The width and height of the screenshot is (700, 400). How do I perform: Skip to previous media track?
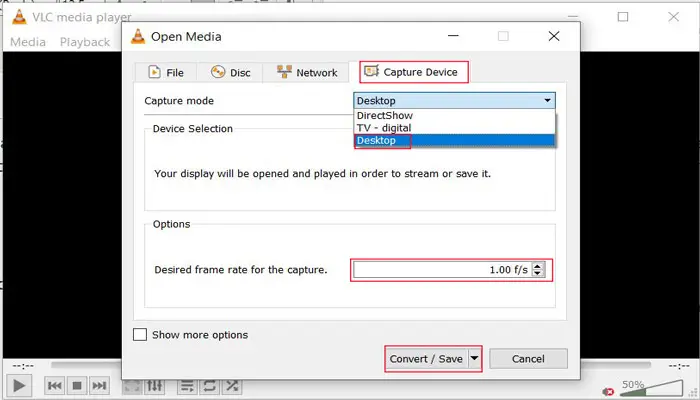(55, 385)
